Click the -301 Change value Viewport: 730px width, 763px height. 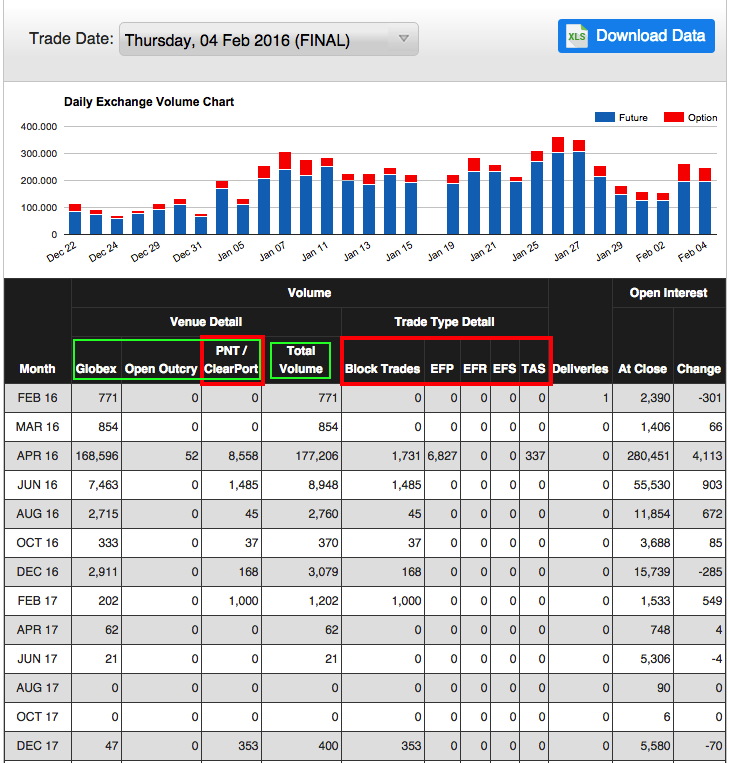pyautogui.click(x=710, y=398)
